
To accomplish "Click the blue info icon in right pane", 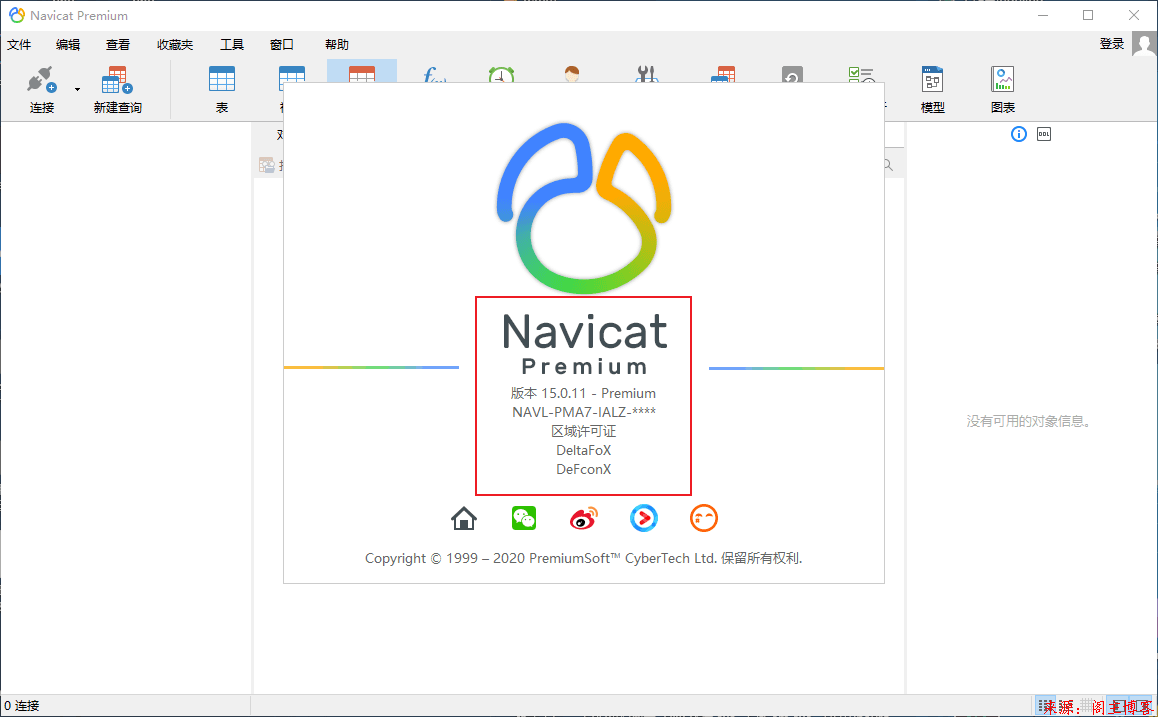I will pyautogui.click(x=1018, y=134).
